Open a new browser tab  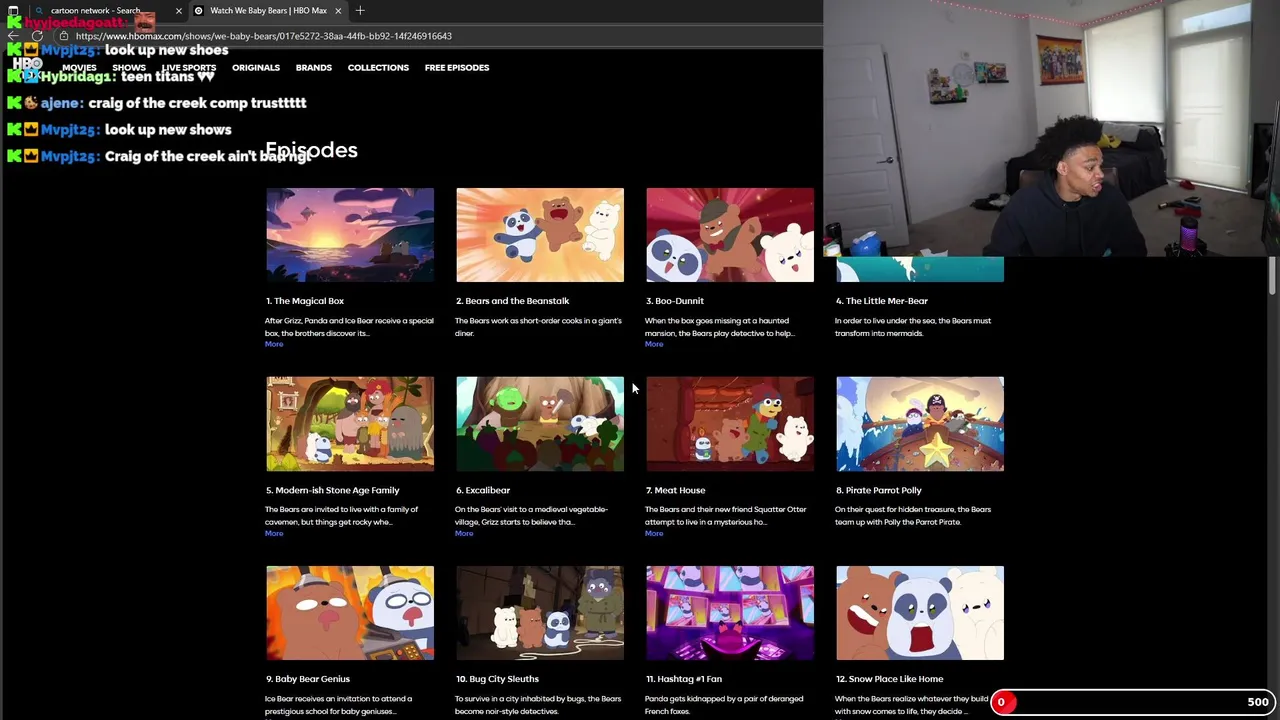pyautogui.click(x=360, y=11)
